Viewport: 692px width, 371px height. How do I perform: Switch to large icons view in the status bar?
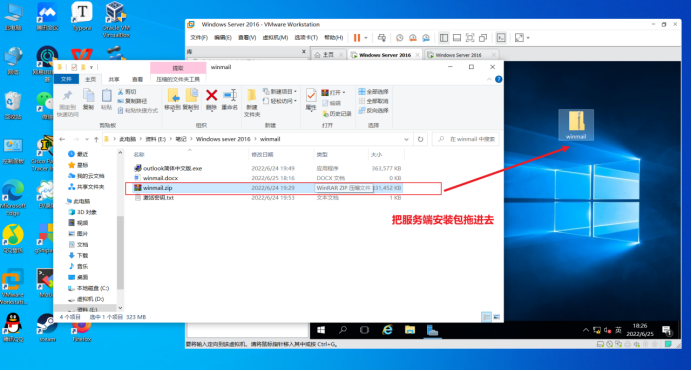coord(496,317)
